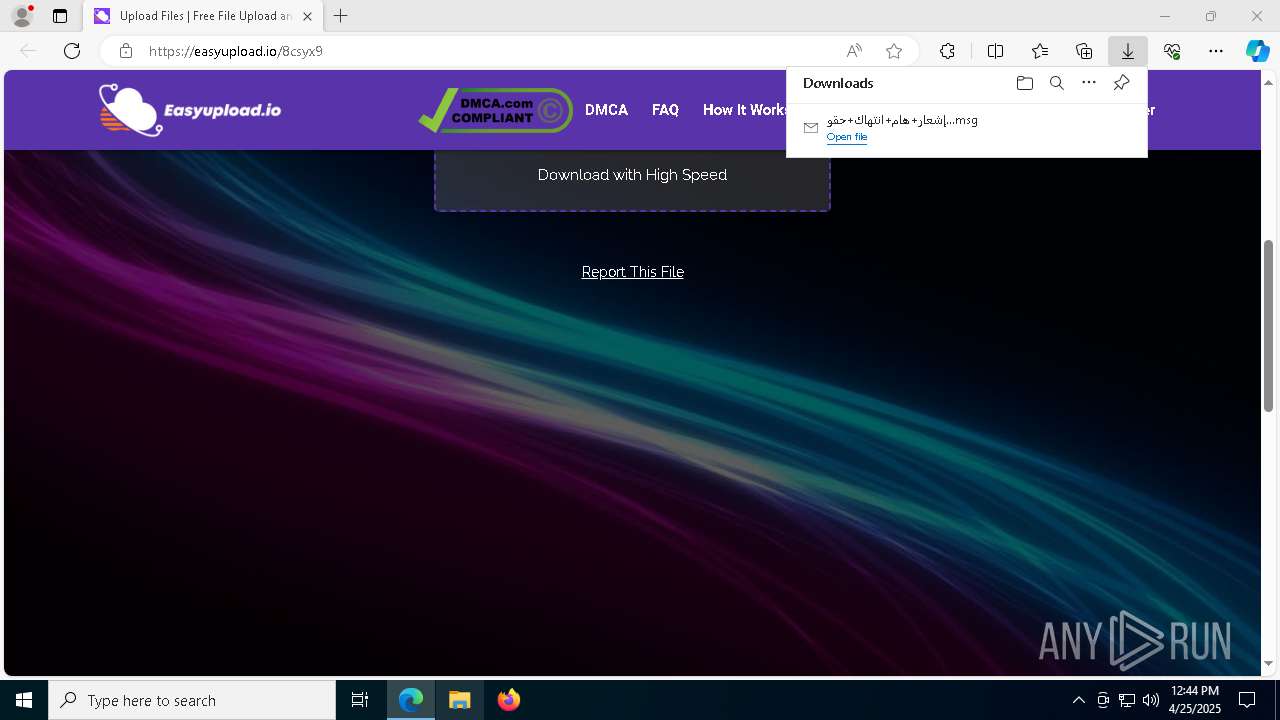The width and height of the screenshot is (1280, 720).
Task: Open the FAQ menu item
Action: (665, 110)
